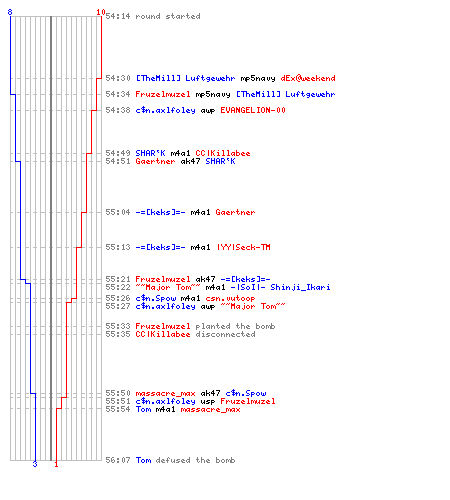The height and width of the screenshot is (500, 450).
Task: Select the 54:14 round started entry
Action: point(153,16)
